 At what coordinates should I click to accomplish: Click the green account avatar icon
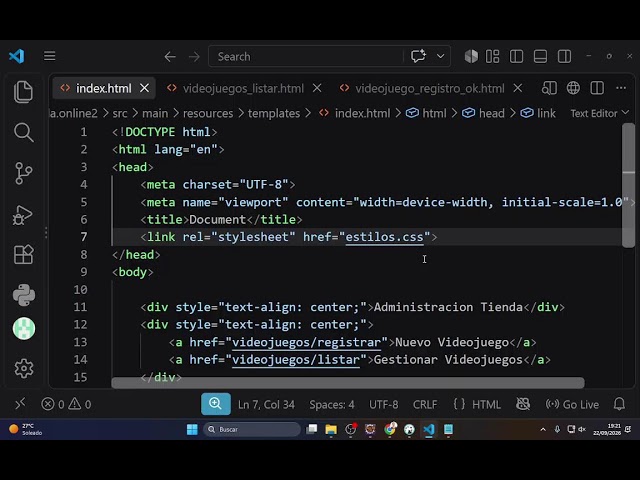coord(24,328)
